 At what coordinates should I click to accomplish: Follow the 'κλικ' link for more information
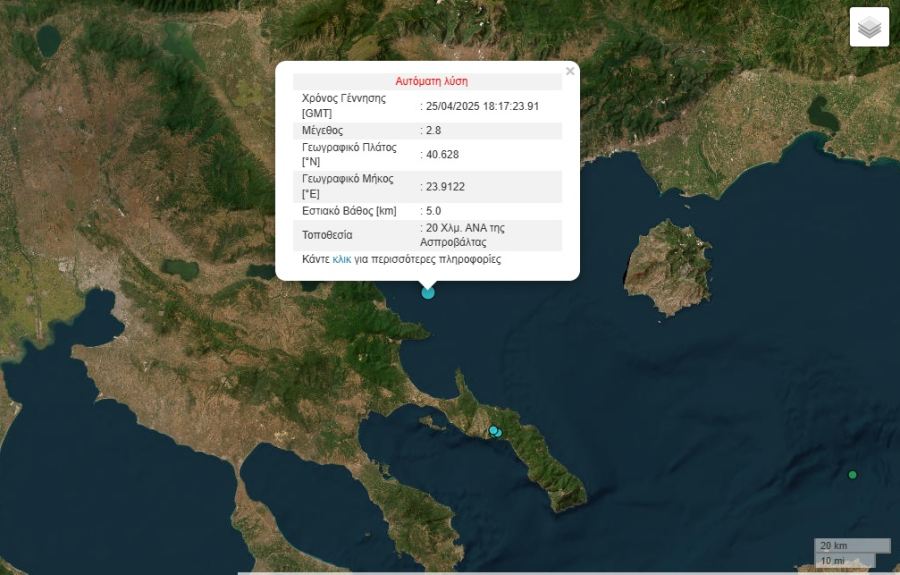click(342, 259)
